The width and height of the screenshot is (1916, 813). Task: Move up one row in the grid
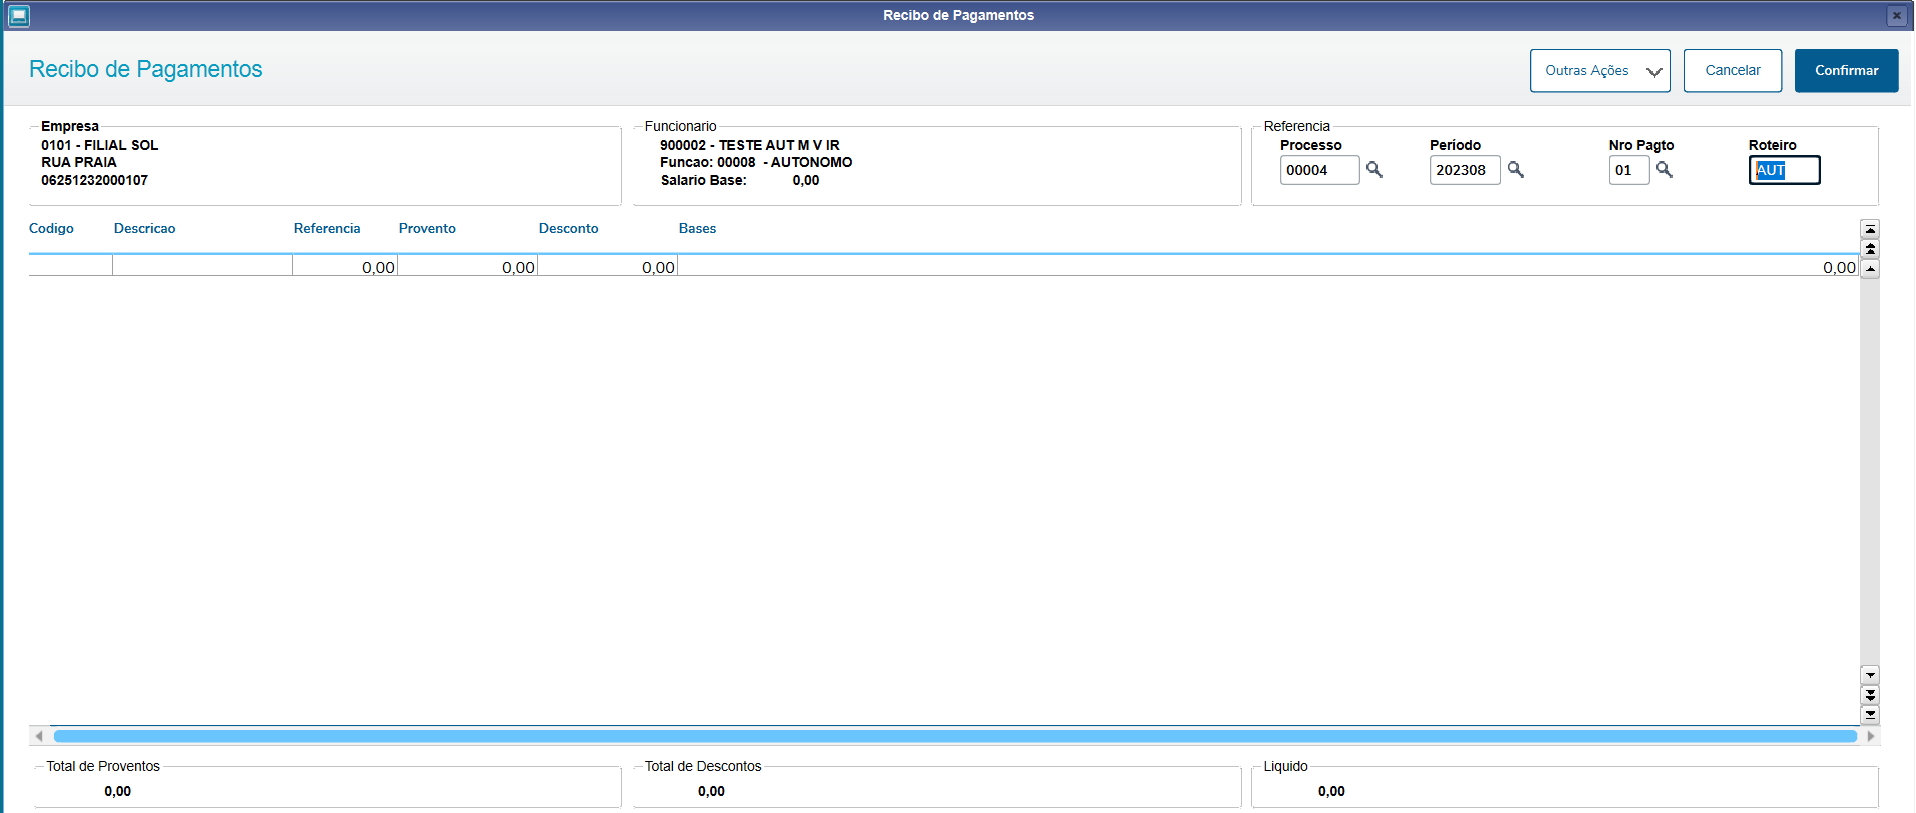1870,268
